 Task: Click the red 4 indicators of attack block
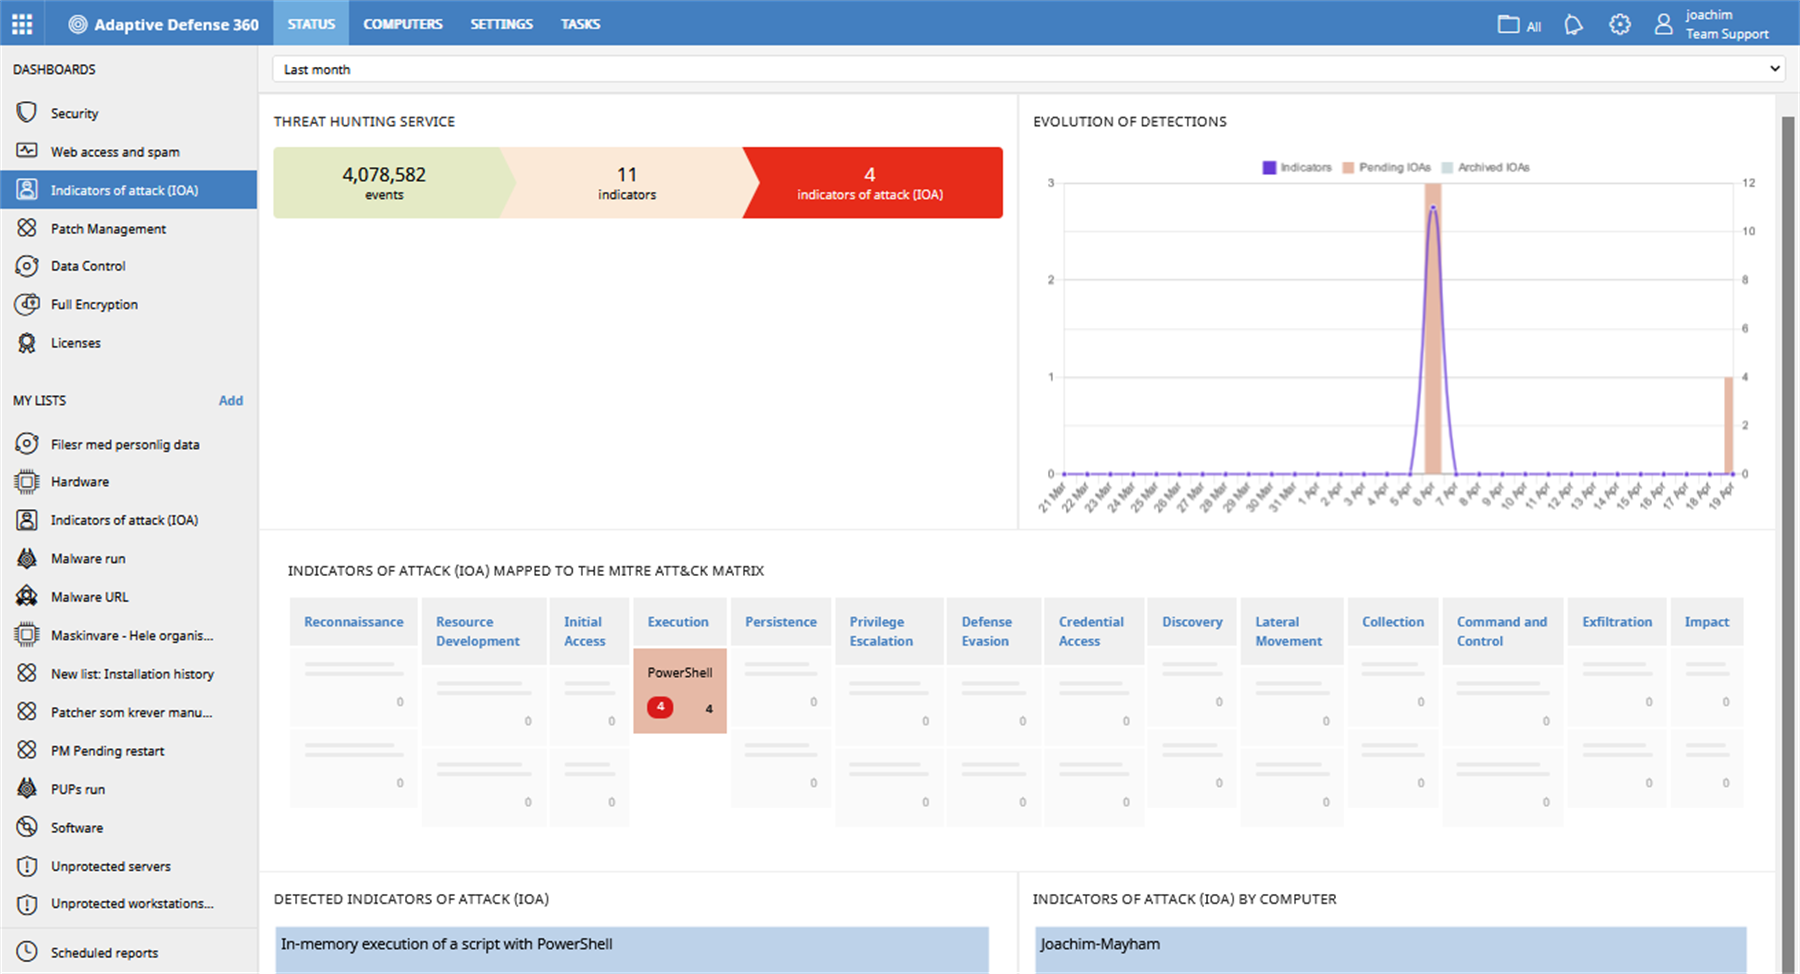coord(873,183)
